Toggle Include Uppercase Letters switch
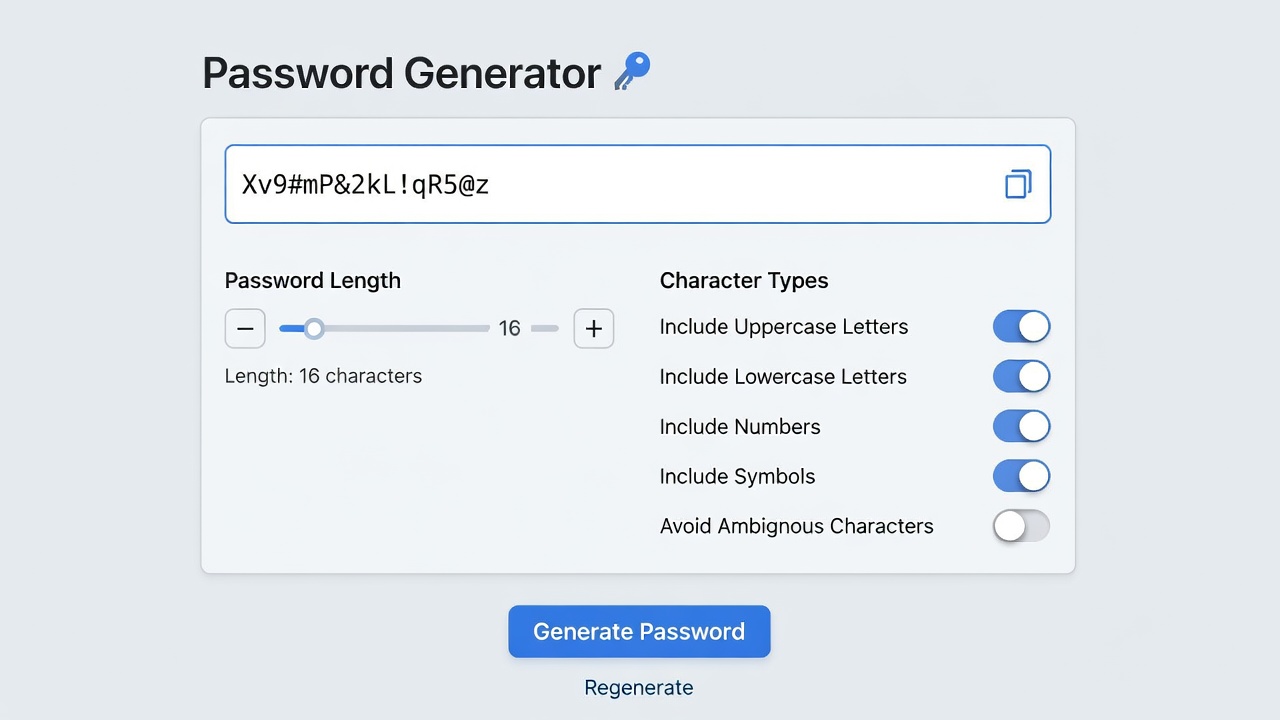Image resolution: width=1280 pixels, height=720 pixels. 1021,327
